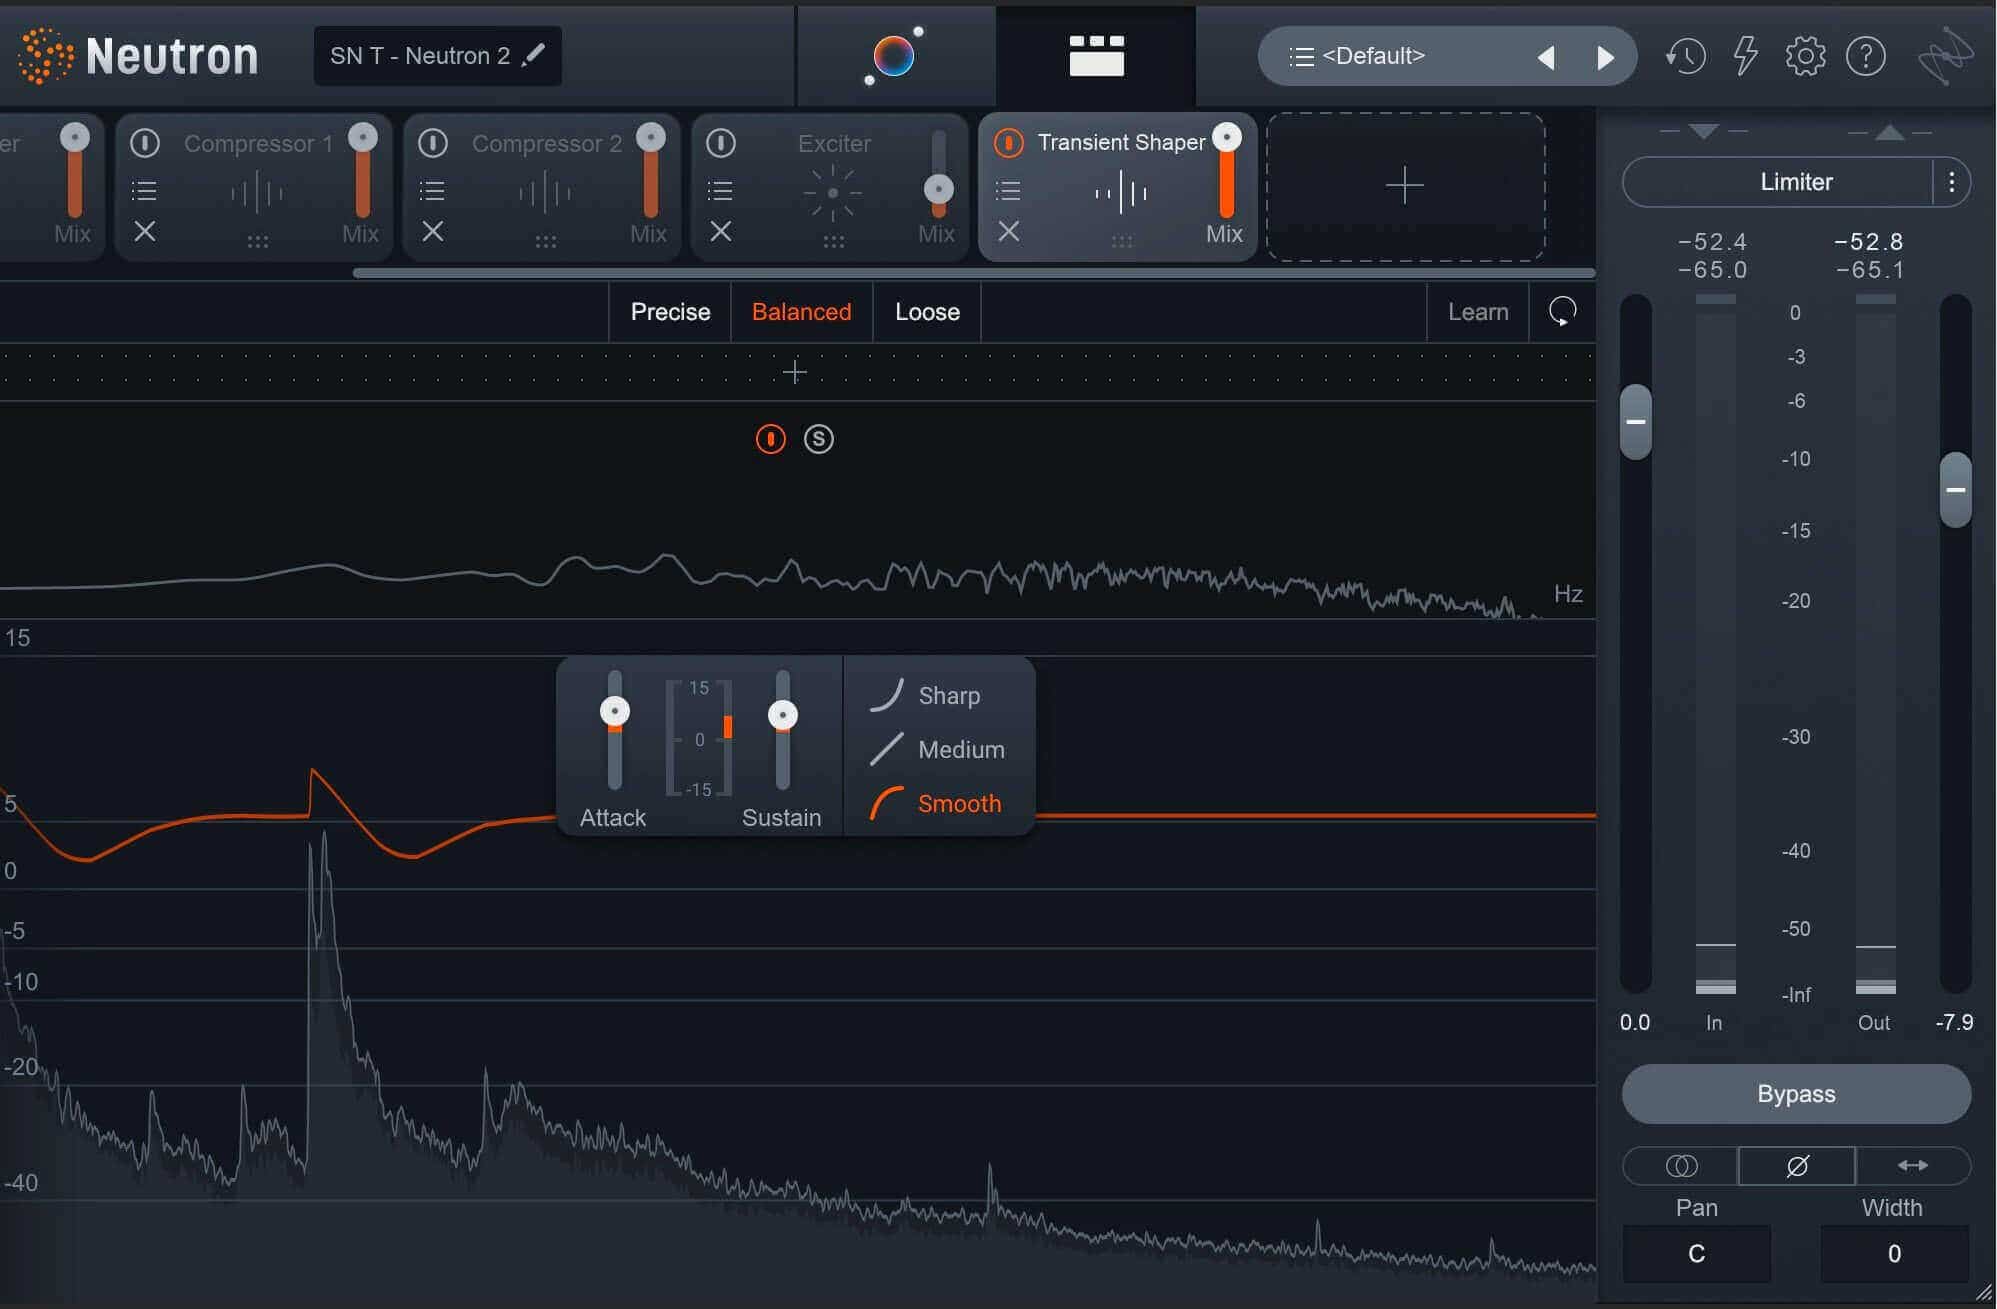Select the Precise mode tab

[x=670, y=312]
